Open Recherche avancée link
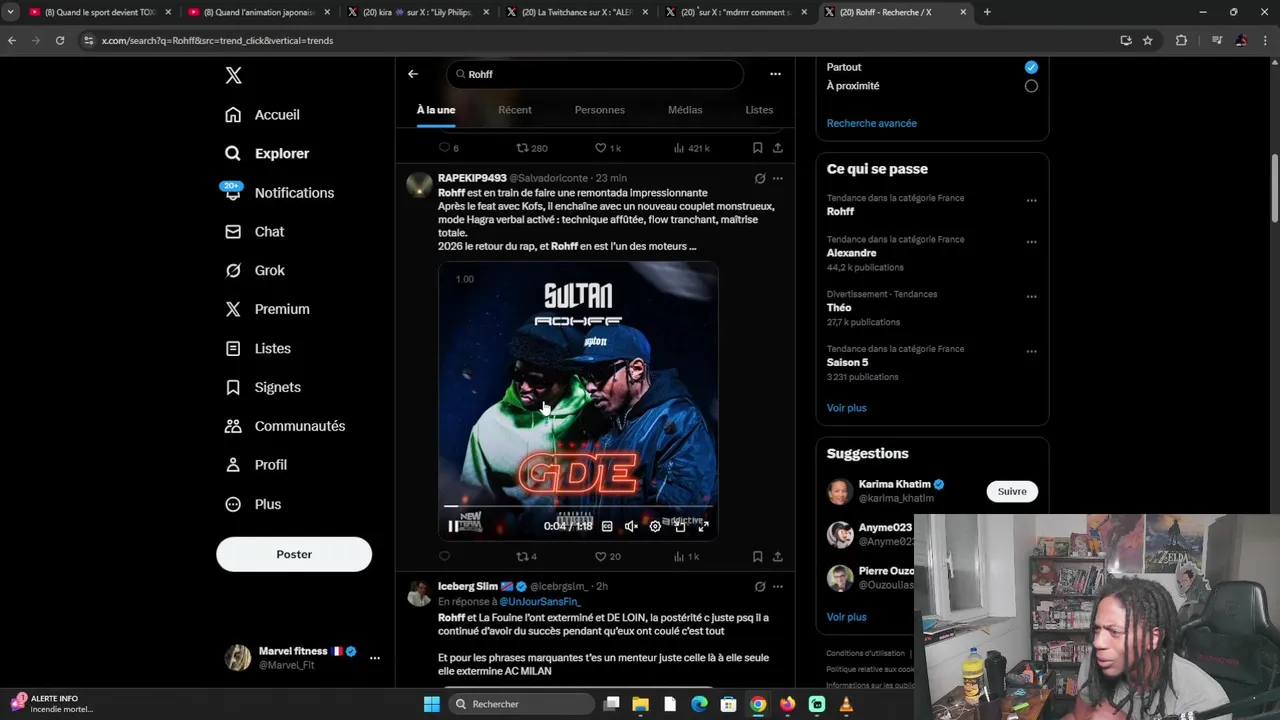 point(872,123)
